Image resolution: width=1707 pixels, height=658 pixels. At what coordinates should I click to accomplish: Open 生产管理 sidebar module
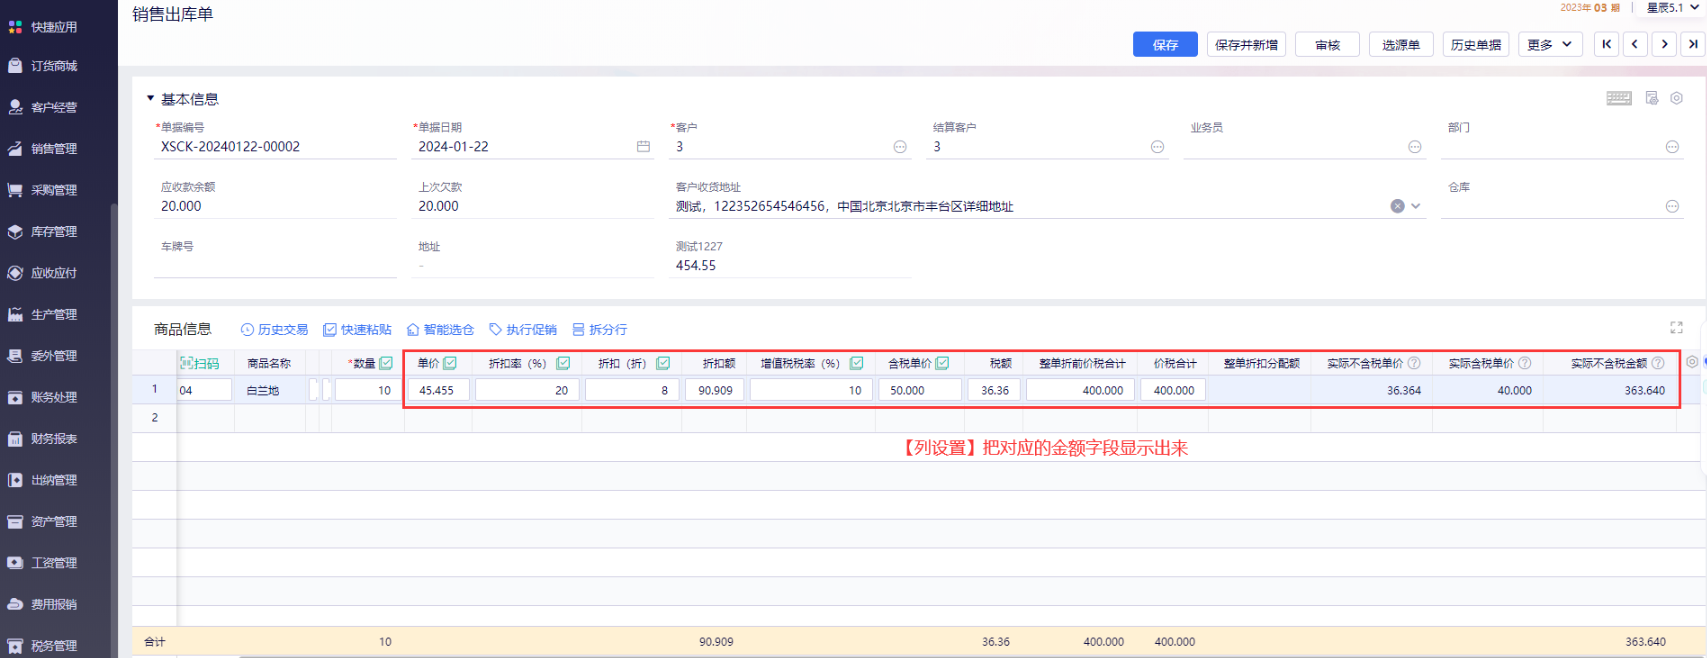pyautogui.click(x=43, y=315)
